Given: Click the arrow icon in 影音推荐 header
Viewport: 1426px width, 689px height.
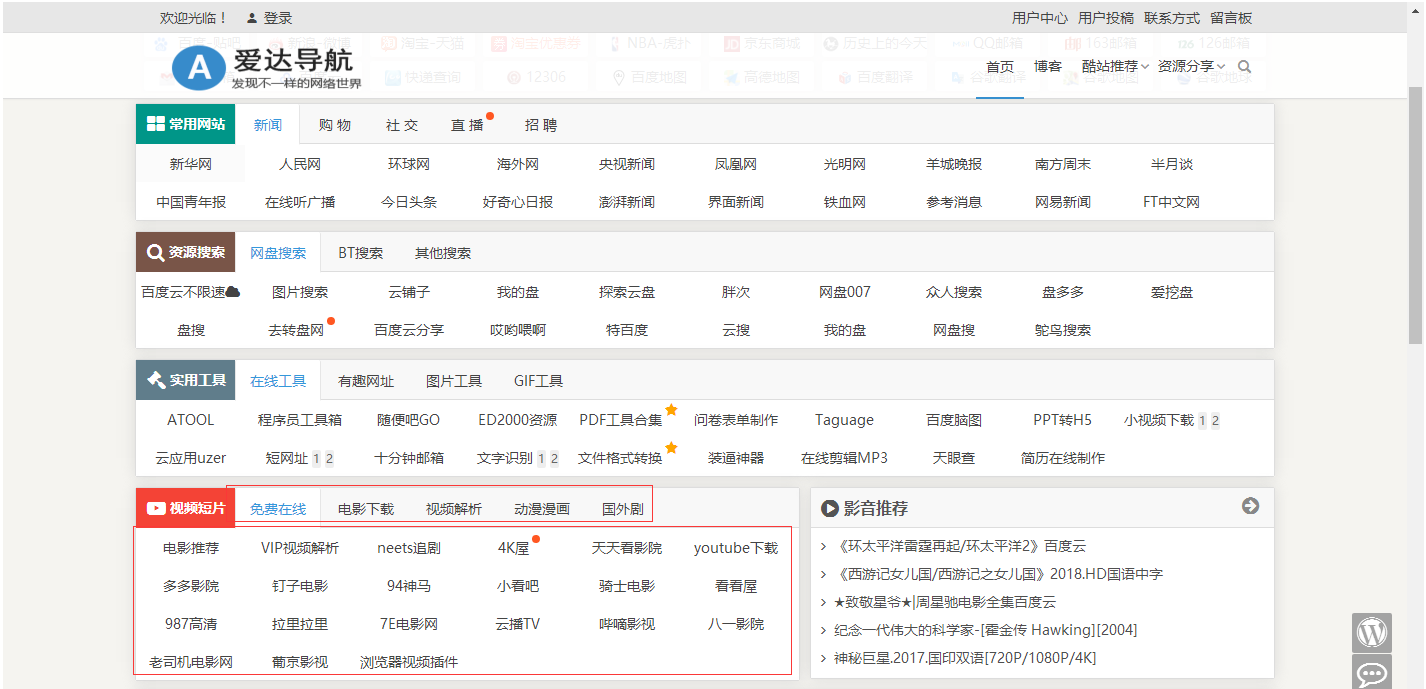Looking at the screenshot, I should tap(1250, 506).
